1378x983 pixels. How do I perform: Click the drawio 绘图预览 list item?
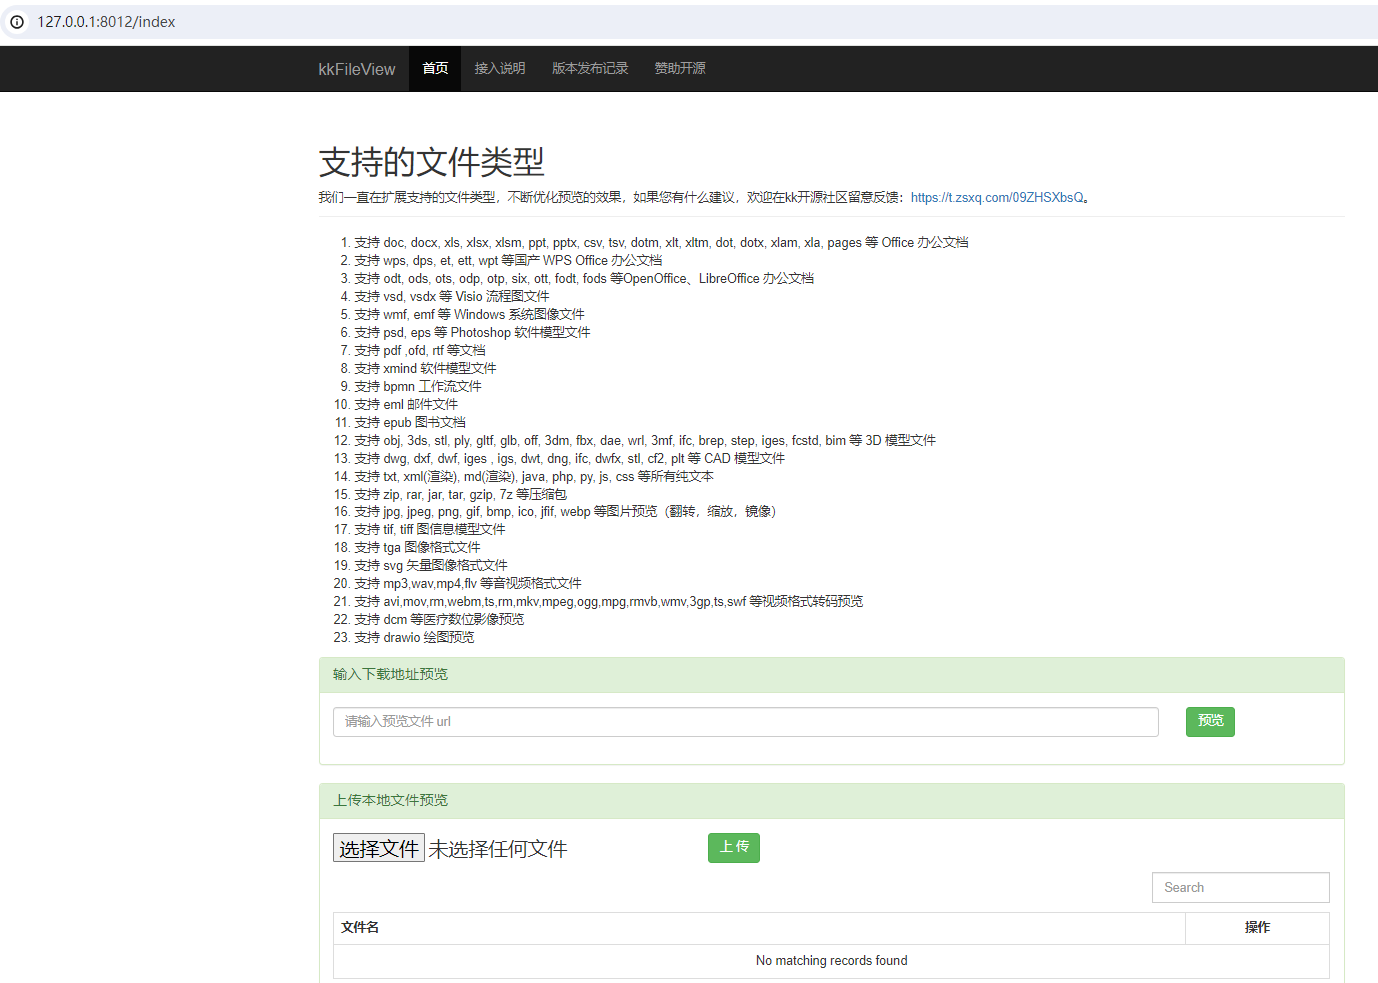click(x=414, y=638)
